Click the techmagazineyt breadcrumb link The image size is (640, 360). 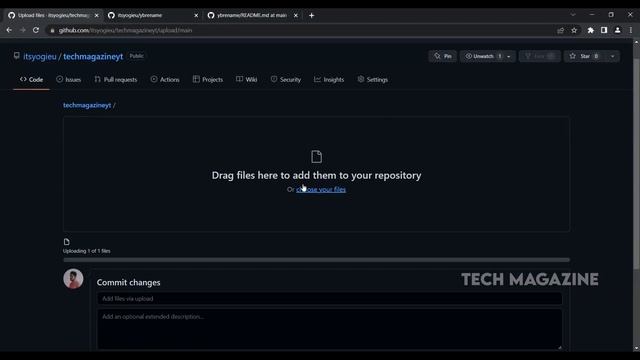tap(87, 105)
